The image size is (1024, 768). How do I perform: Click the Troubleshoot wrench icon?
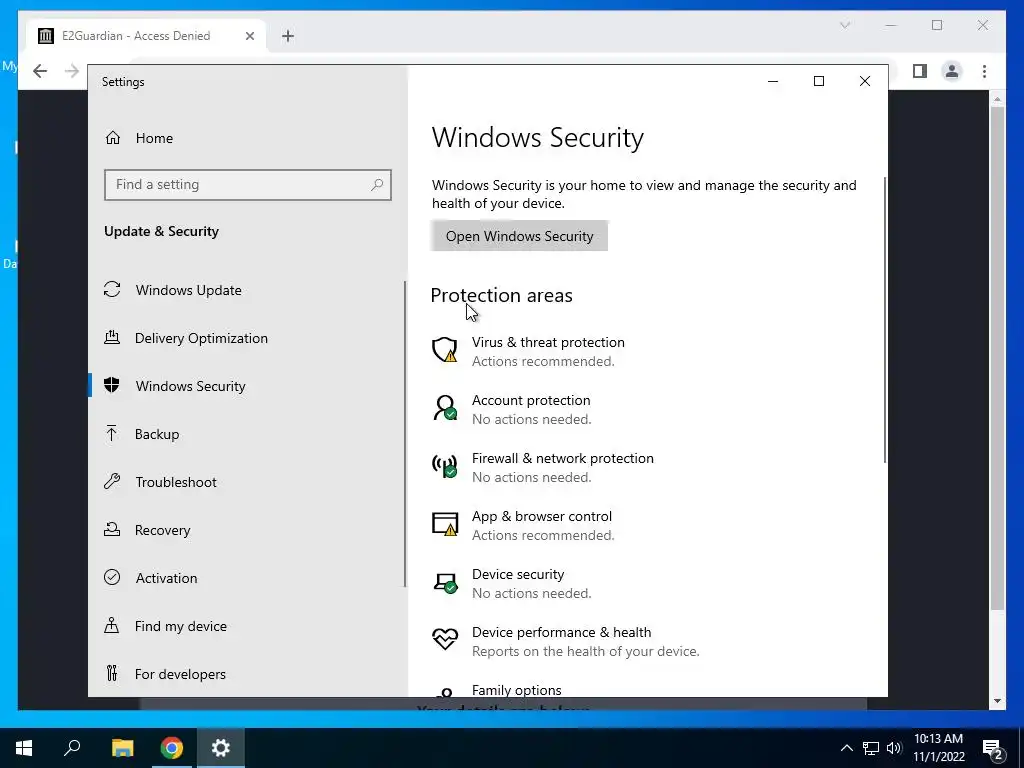coord(112,482)
